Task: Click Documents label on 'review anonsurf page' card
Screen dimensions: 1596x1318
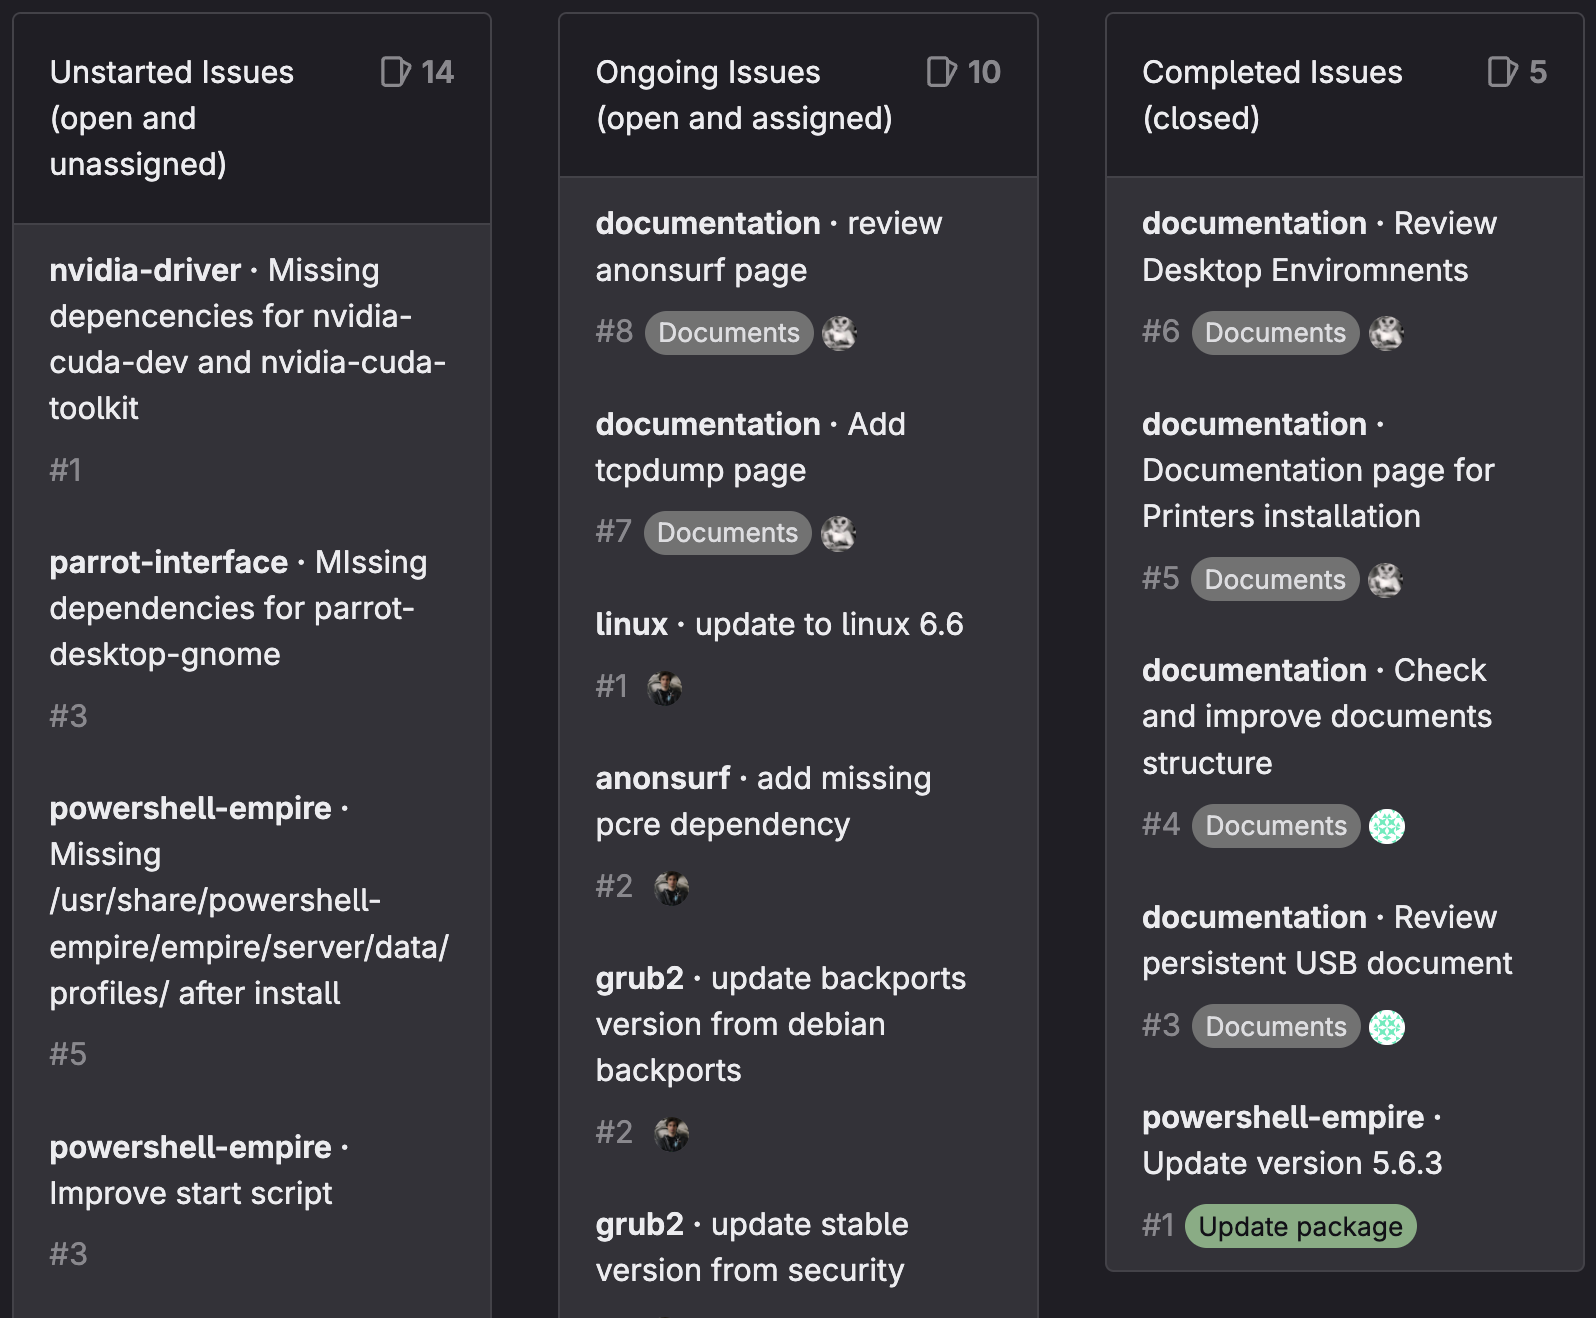Action: tap(729, 333)
